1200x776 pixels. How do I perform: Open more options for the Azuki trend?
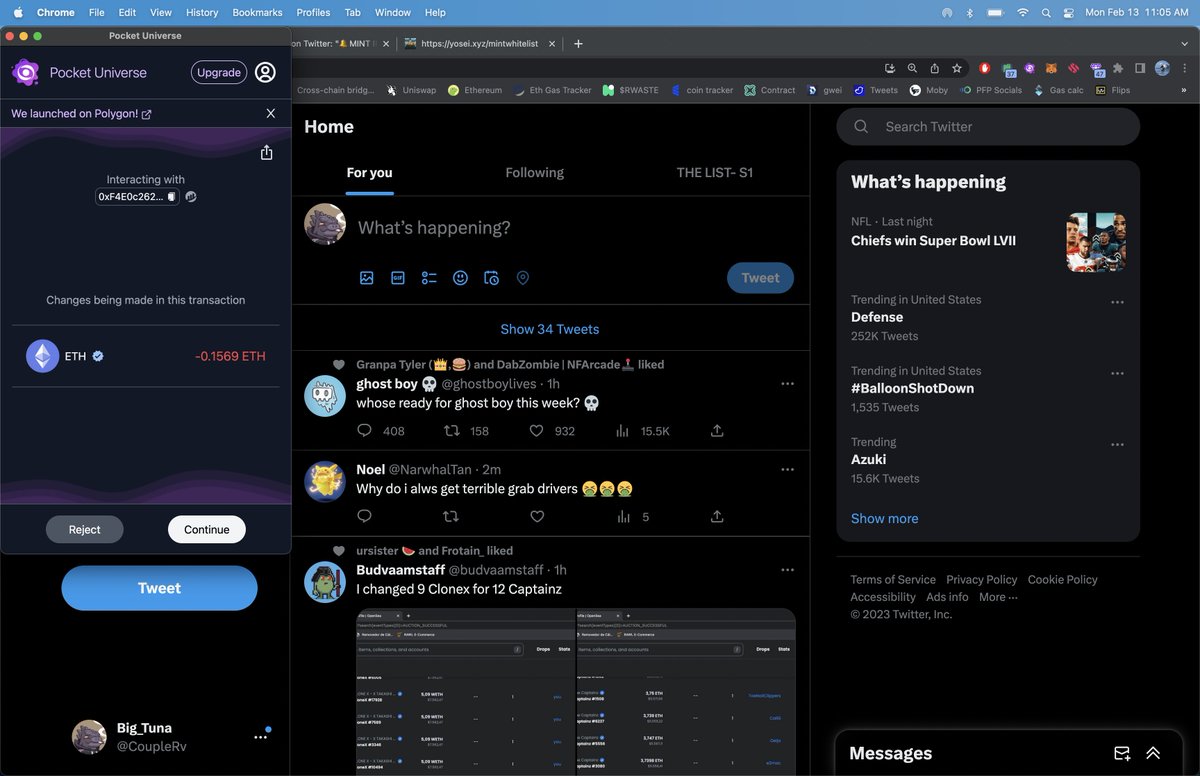[1117, 444]
